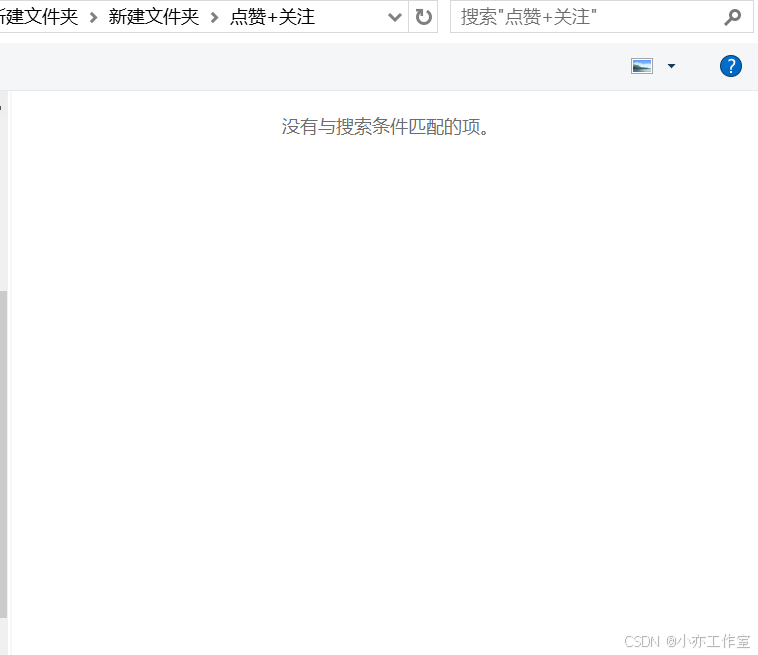Open the address bar history dropdown
Screen dimensions: 758x655
394,17
